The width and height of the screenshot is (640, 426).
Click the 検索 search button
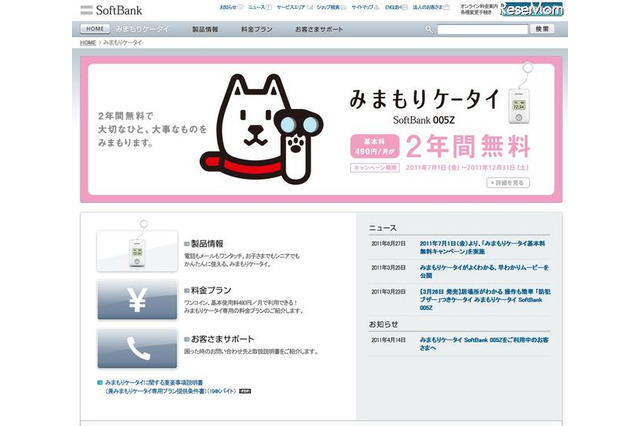[542, 29]
